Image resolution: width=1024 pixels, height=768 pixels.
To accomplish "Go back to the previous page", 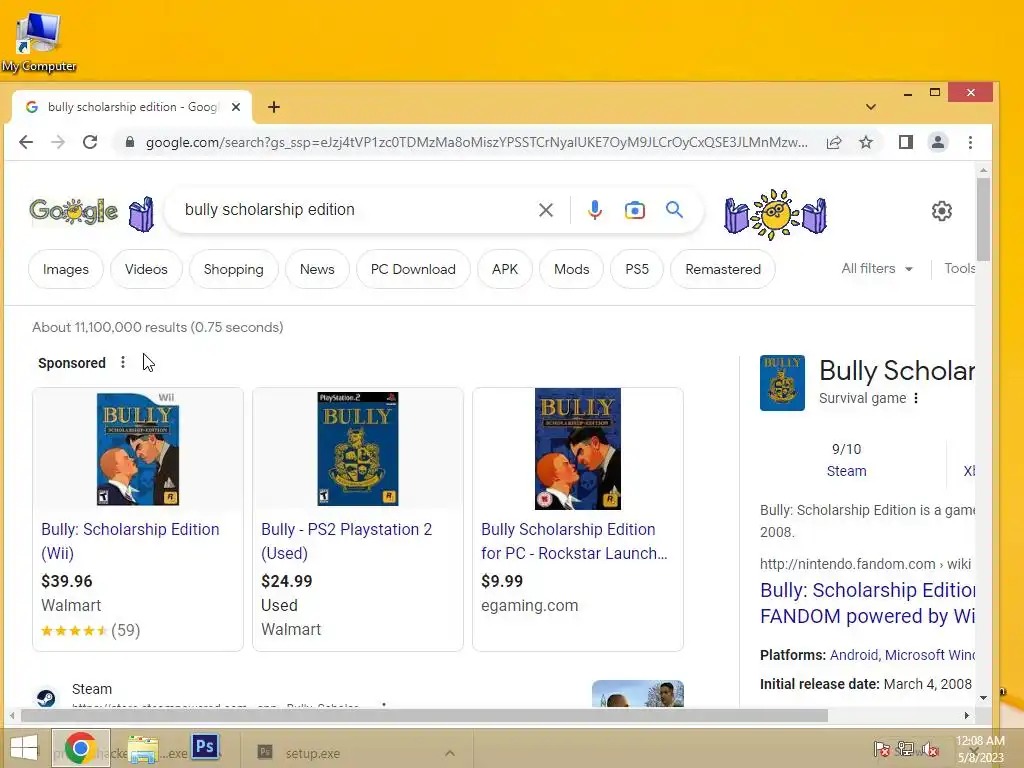I will pos(25,142).
